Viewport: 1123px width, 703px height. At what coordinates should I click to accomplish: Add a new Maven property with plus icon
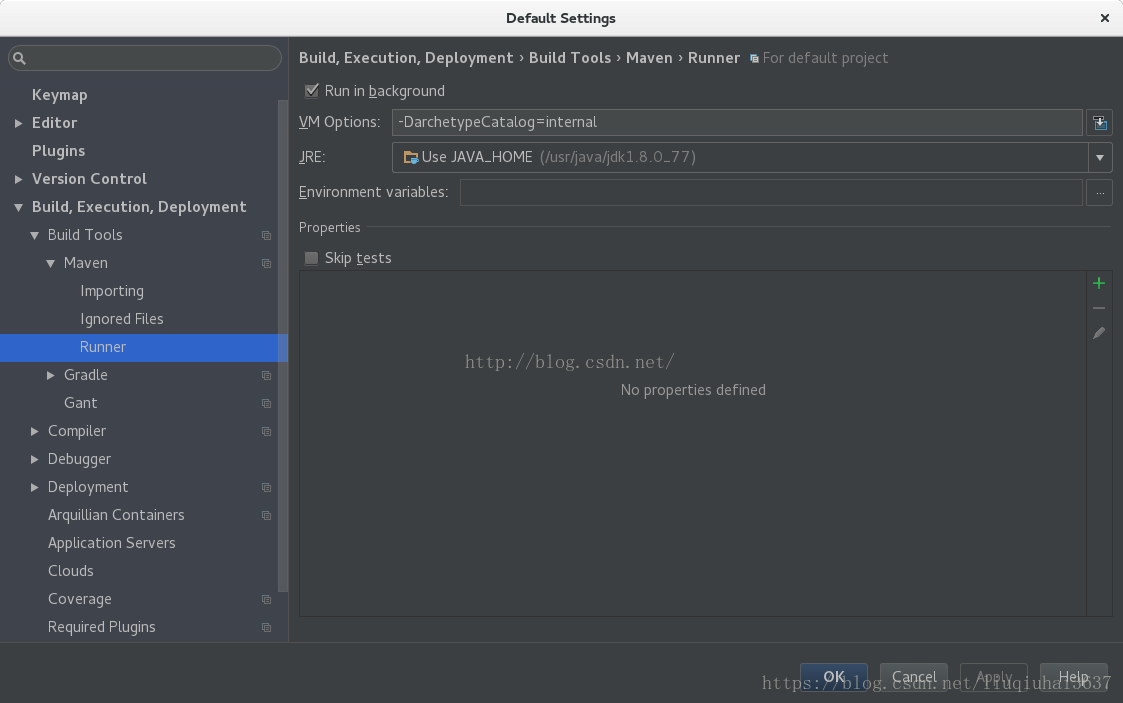coord(1099,283)
